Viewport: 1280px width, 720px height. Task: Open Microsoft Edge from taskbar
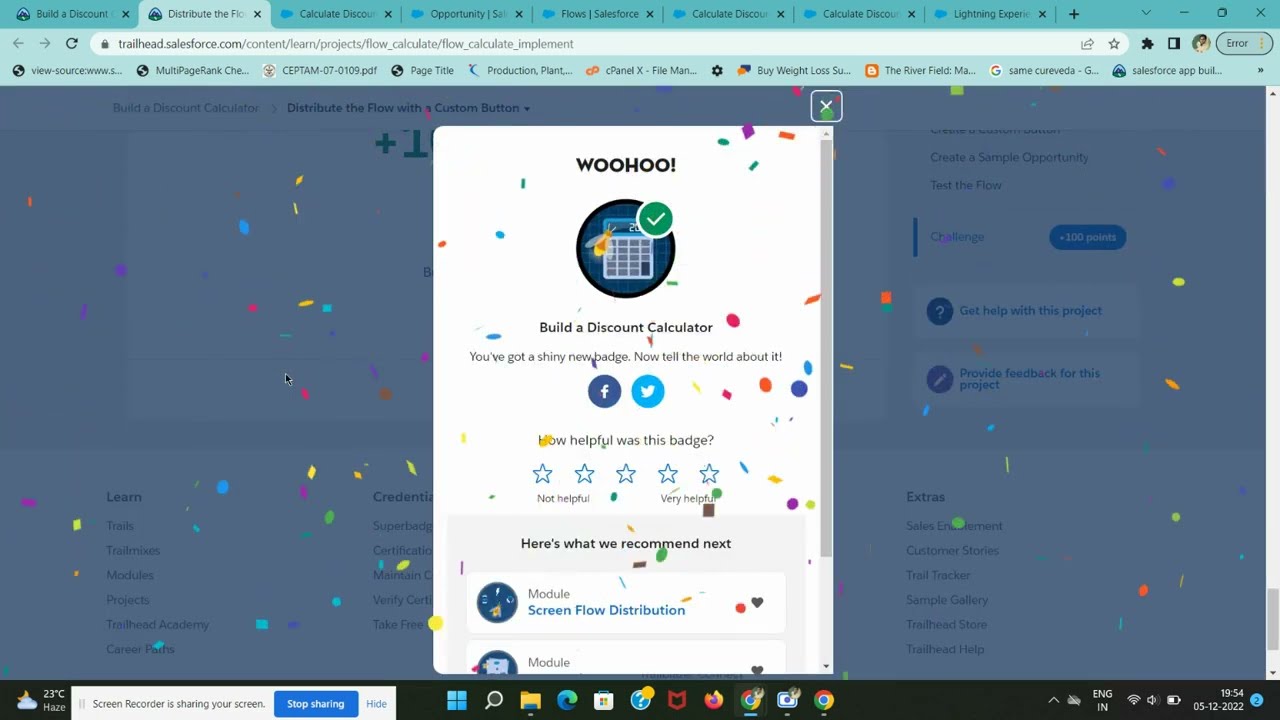(567, 700)
